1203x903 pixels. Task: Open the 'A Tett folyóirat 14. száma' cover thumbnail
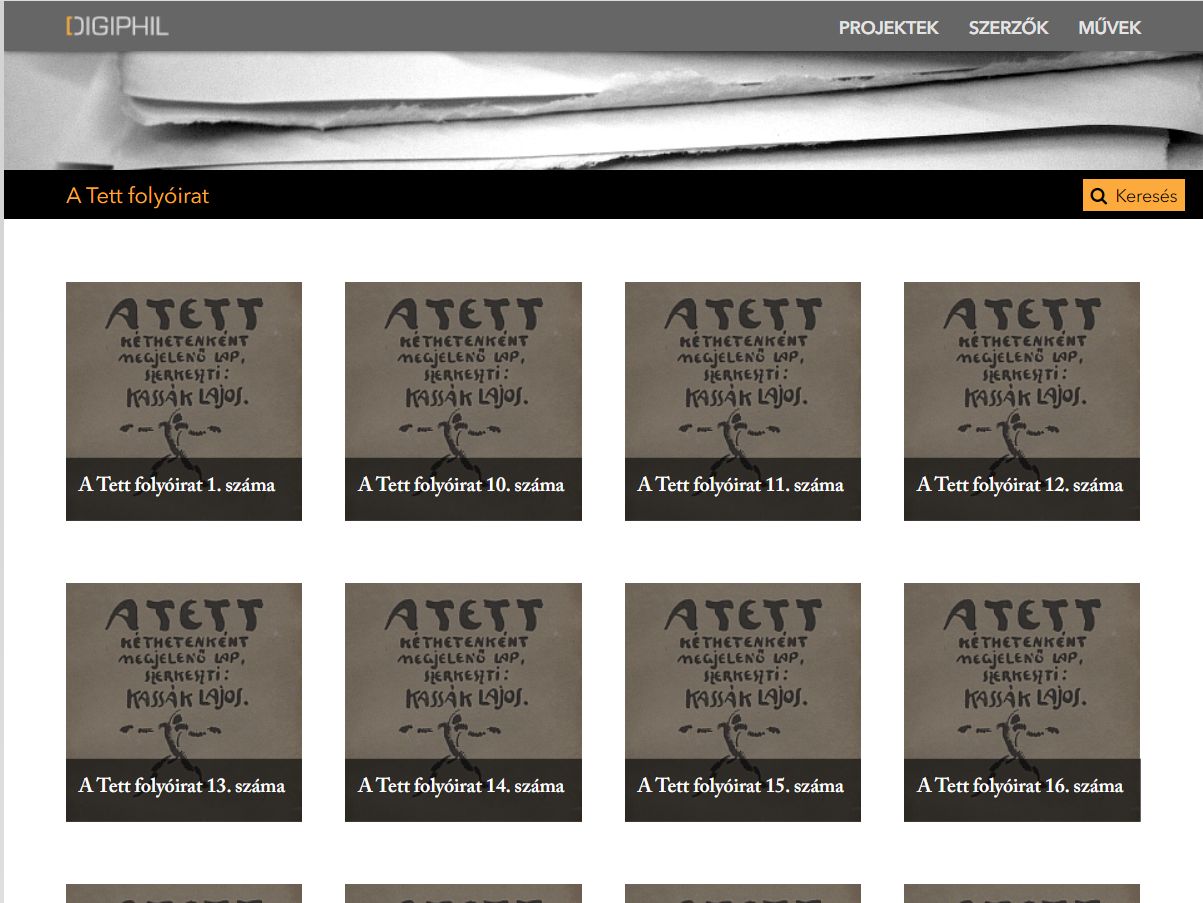[463, 702]
